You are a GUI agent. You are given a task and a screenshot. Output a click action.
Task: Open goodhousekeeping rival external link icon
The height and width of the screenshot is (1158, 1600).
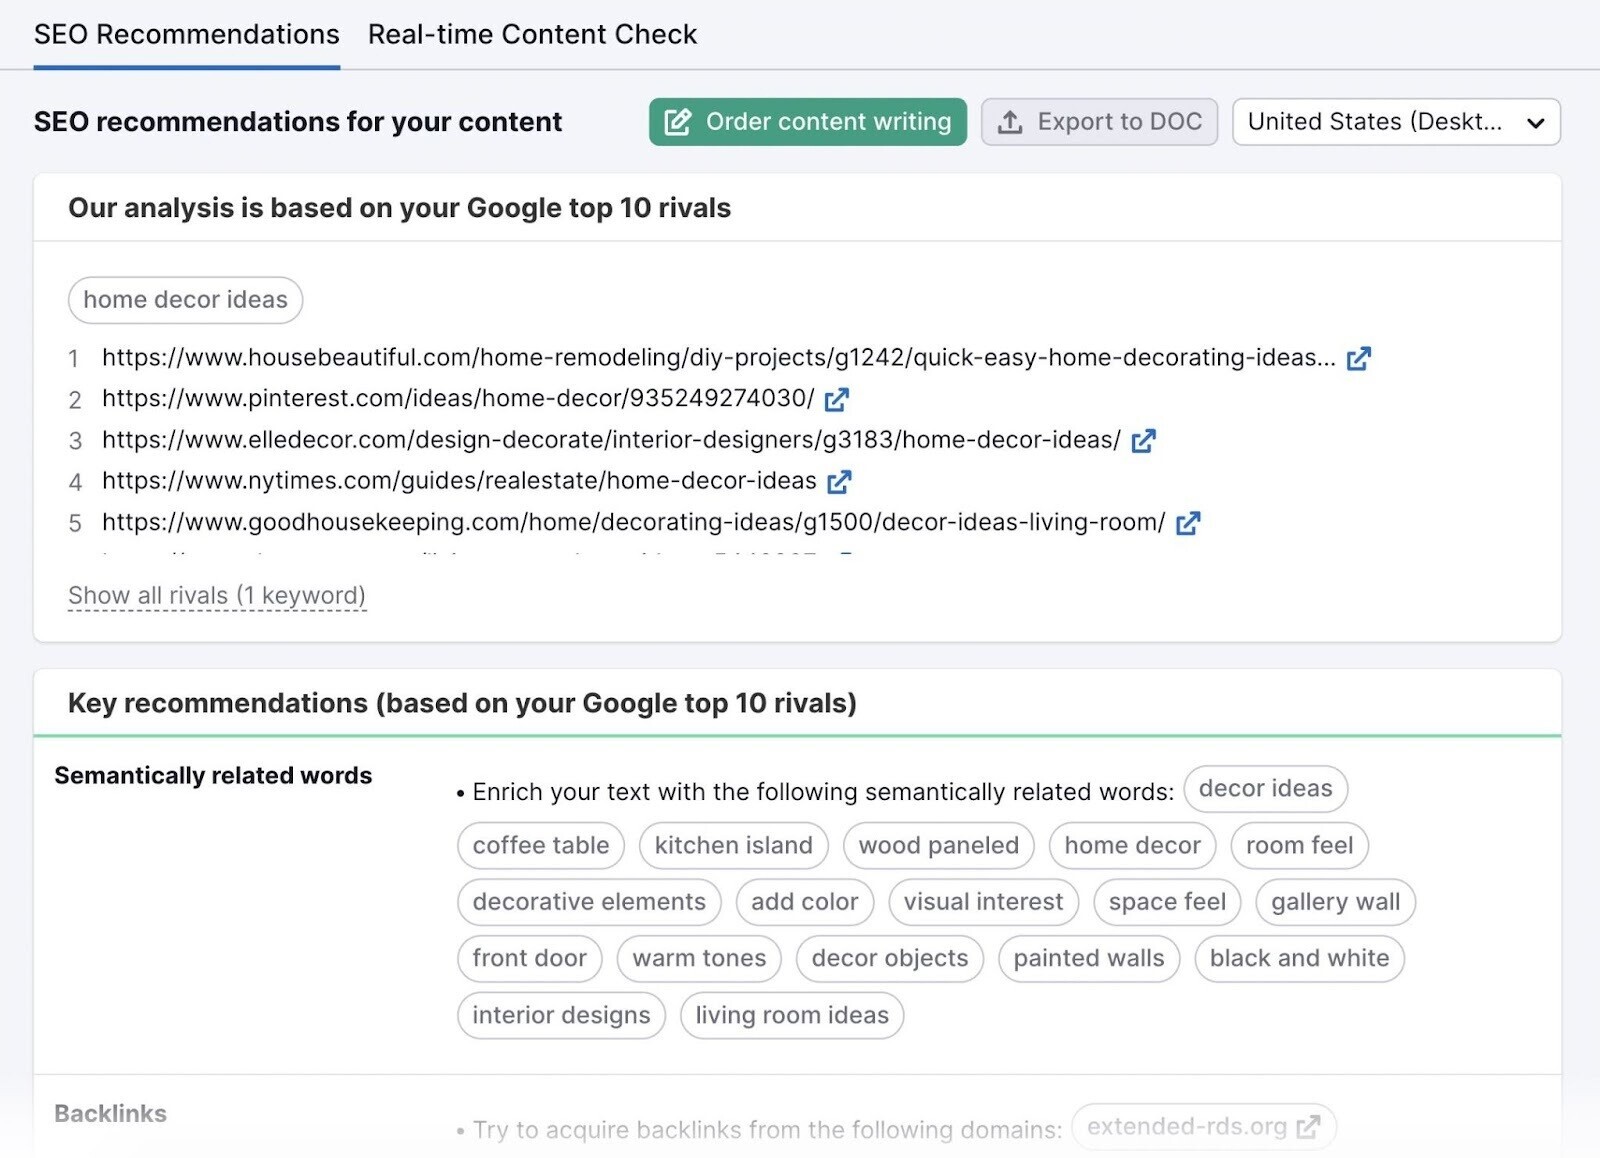click(1187, 523)
